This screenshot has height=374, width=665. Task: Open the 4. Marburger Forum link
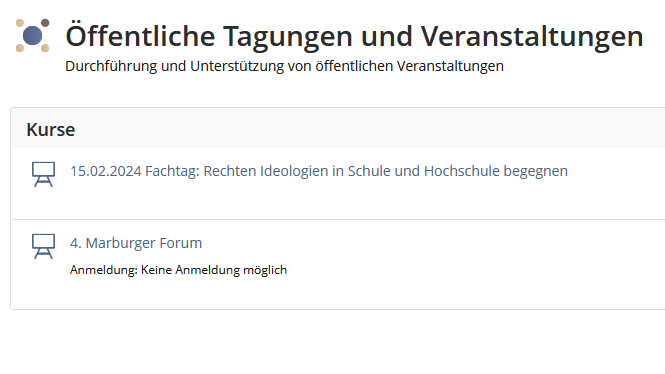pyautogui.click(x=136, y=243)
